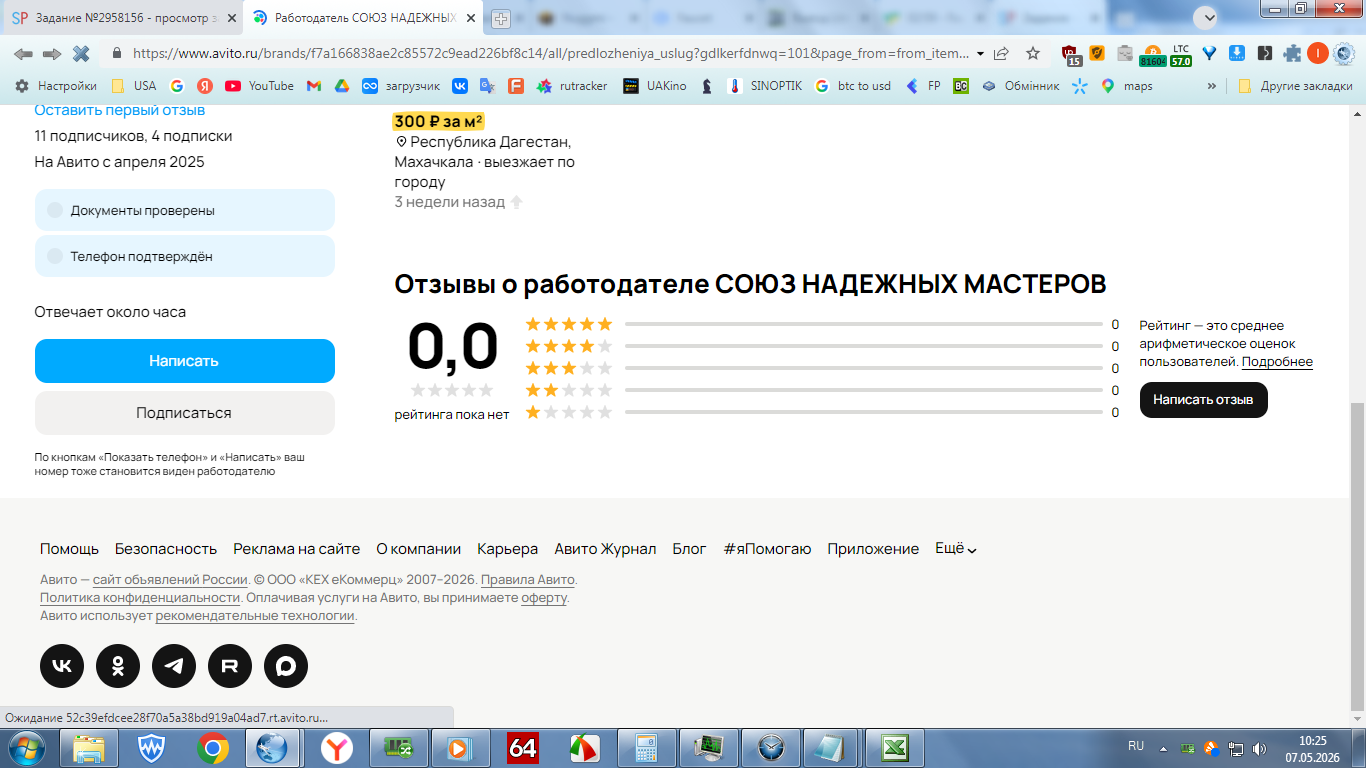This screenshot has height=768, width=1366.
Task: Stop page loading with X button
Action: 81,53
